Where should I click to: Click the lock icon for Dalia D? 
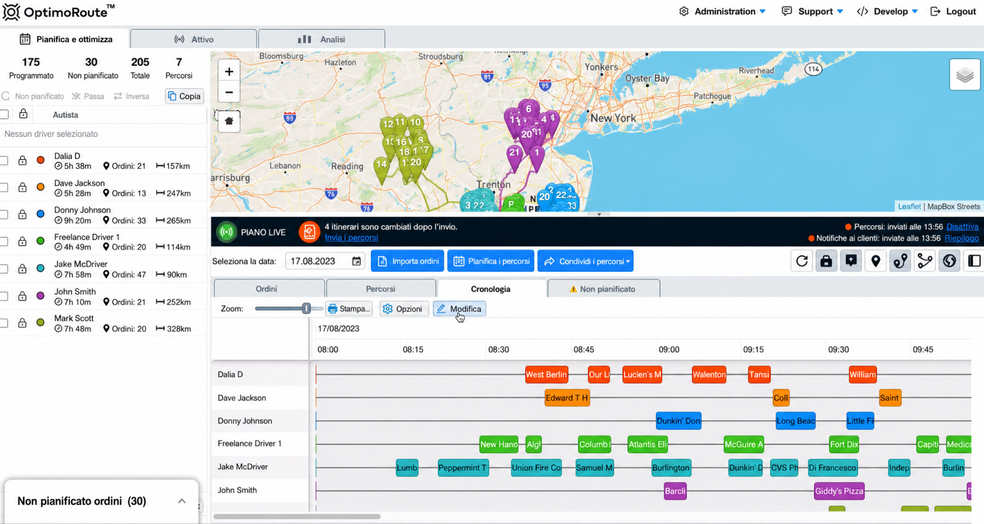click(x=22, y=161)
